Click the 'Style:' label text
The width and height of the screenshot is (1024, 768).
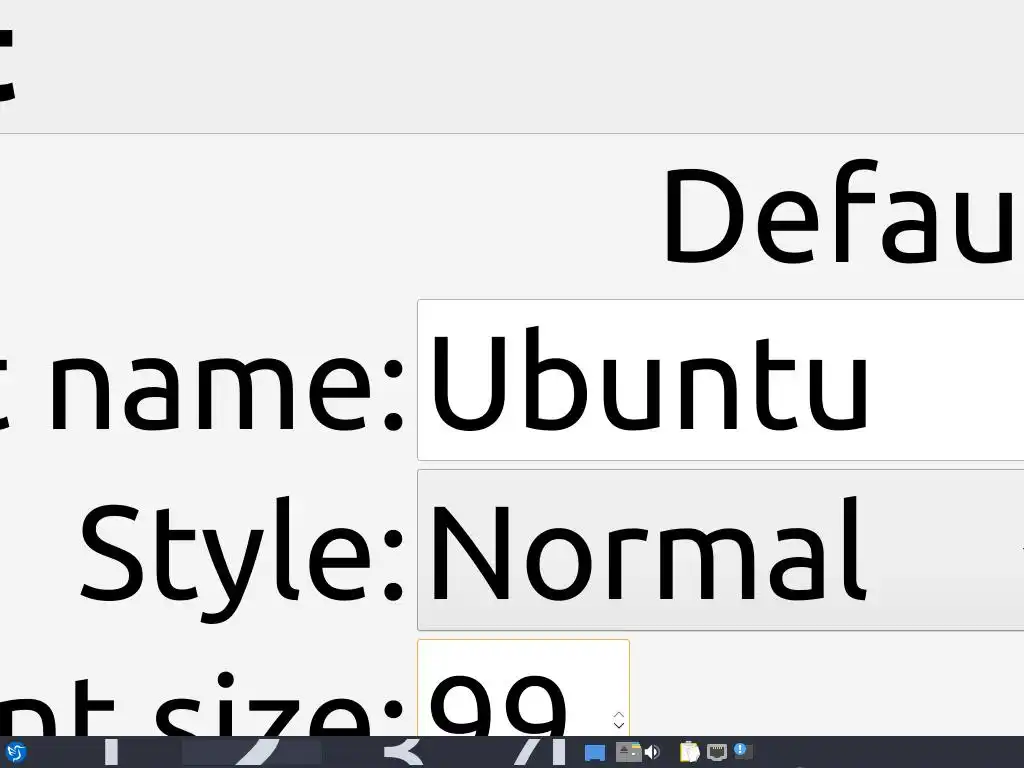click(242, 558)
